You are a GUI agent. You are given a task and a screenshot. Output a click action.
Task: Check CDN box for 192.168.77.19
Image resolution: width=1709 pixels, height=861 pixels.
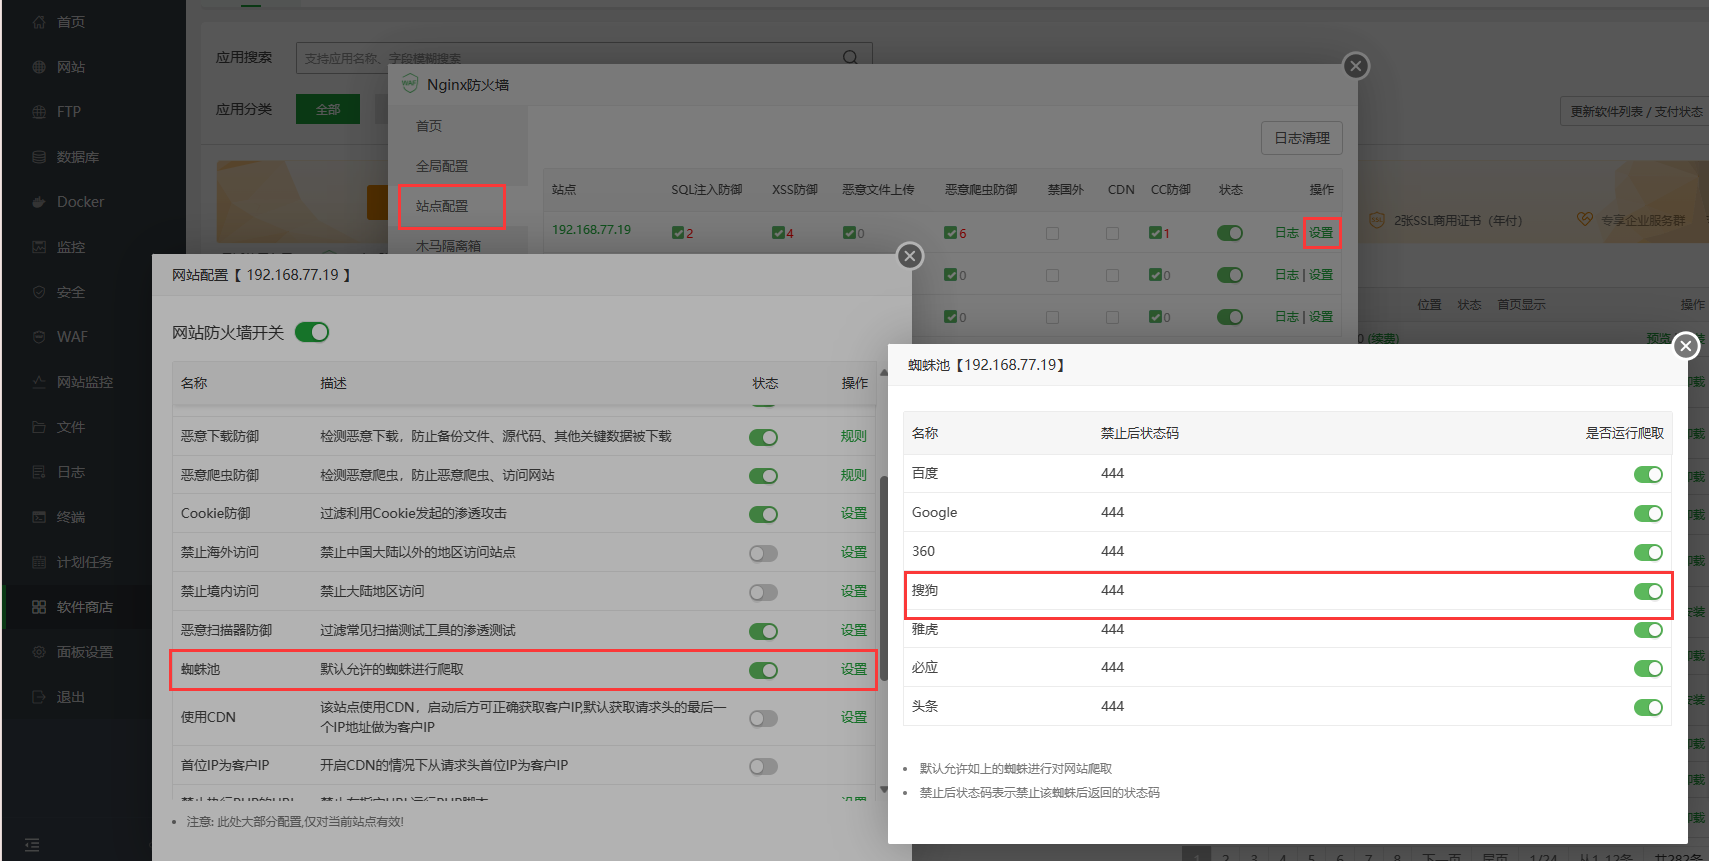tap(1112, 233)
